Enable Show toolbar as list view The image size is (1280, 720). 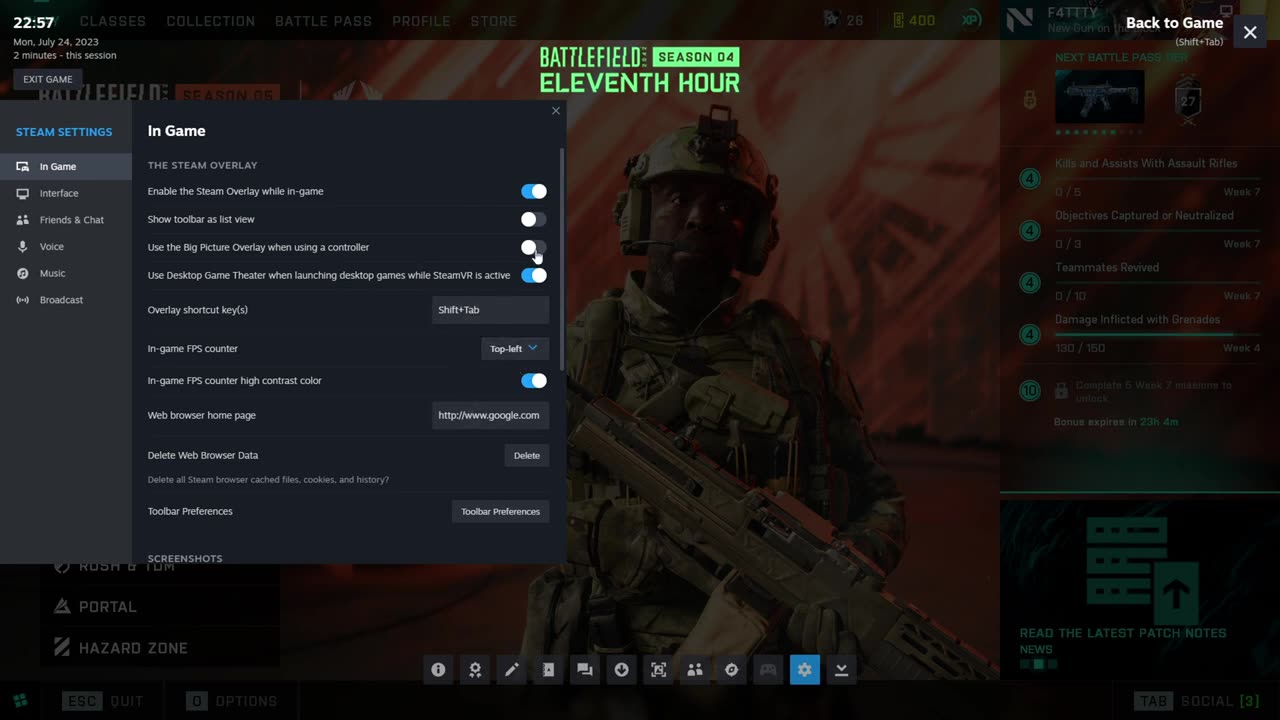(x=534, y=219)
